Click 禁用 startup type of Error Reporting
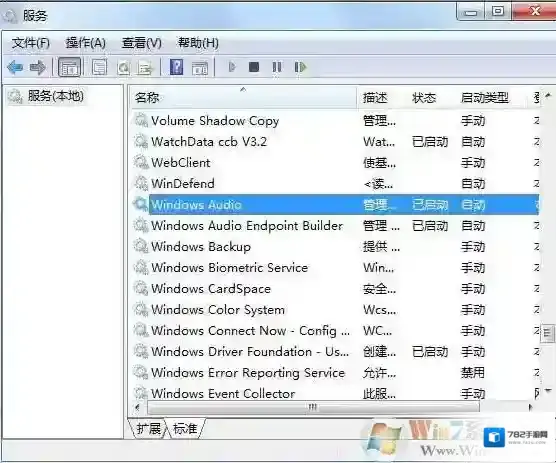The image size is (556, 463). (x=472, y=372)
